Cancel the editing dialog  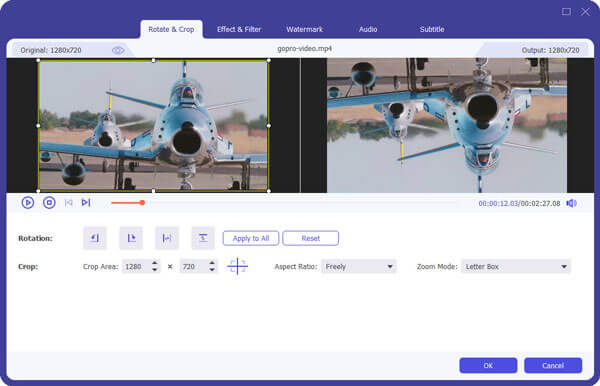pos(553,365)
